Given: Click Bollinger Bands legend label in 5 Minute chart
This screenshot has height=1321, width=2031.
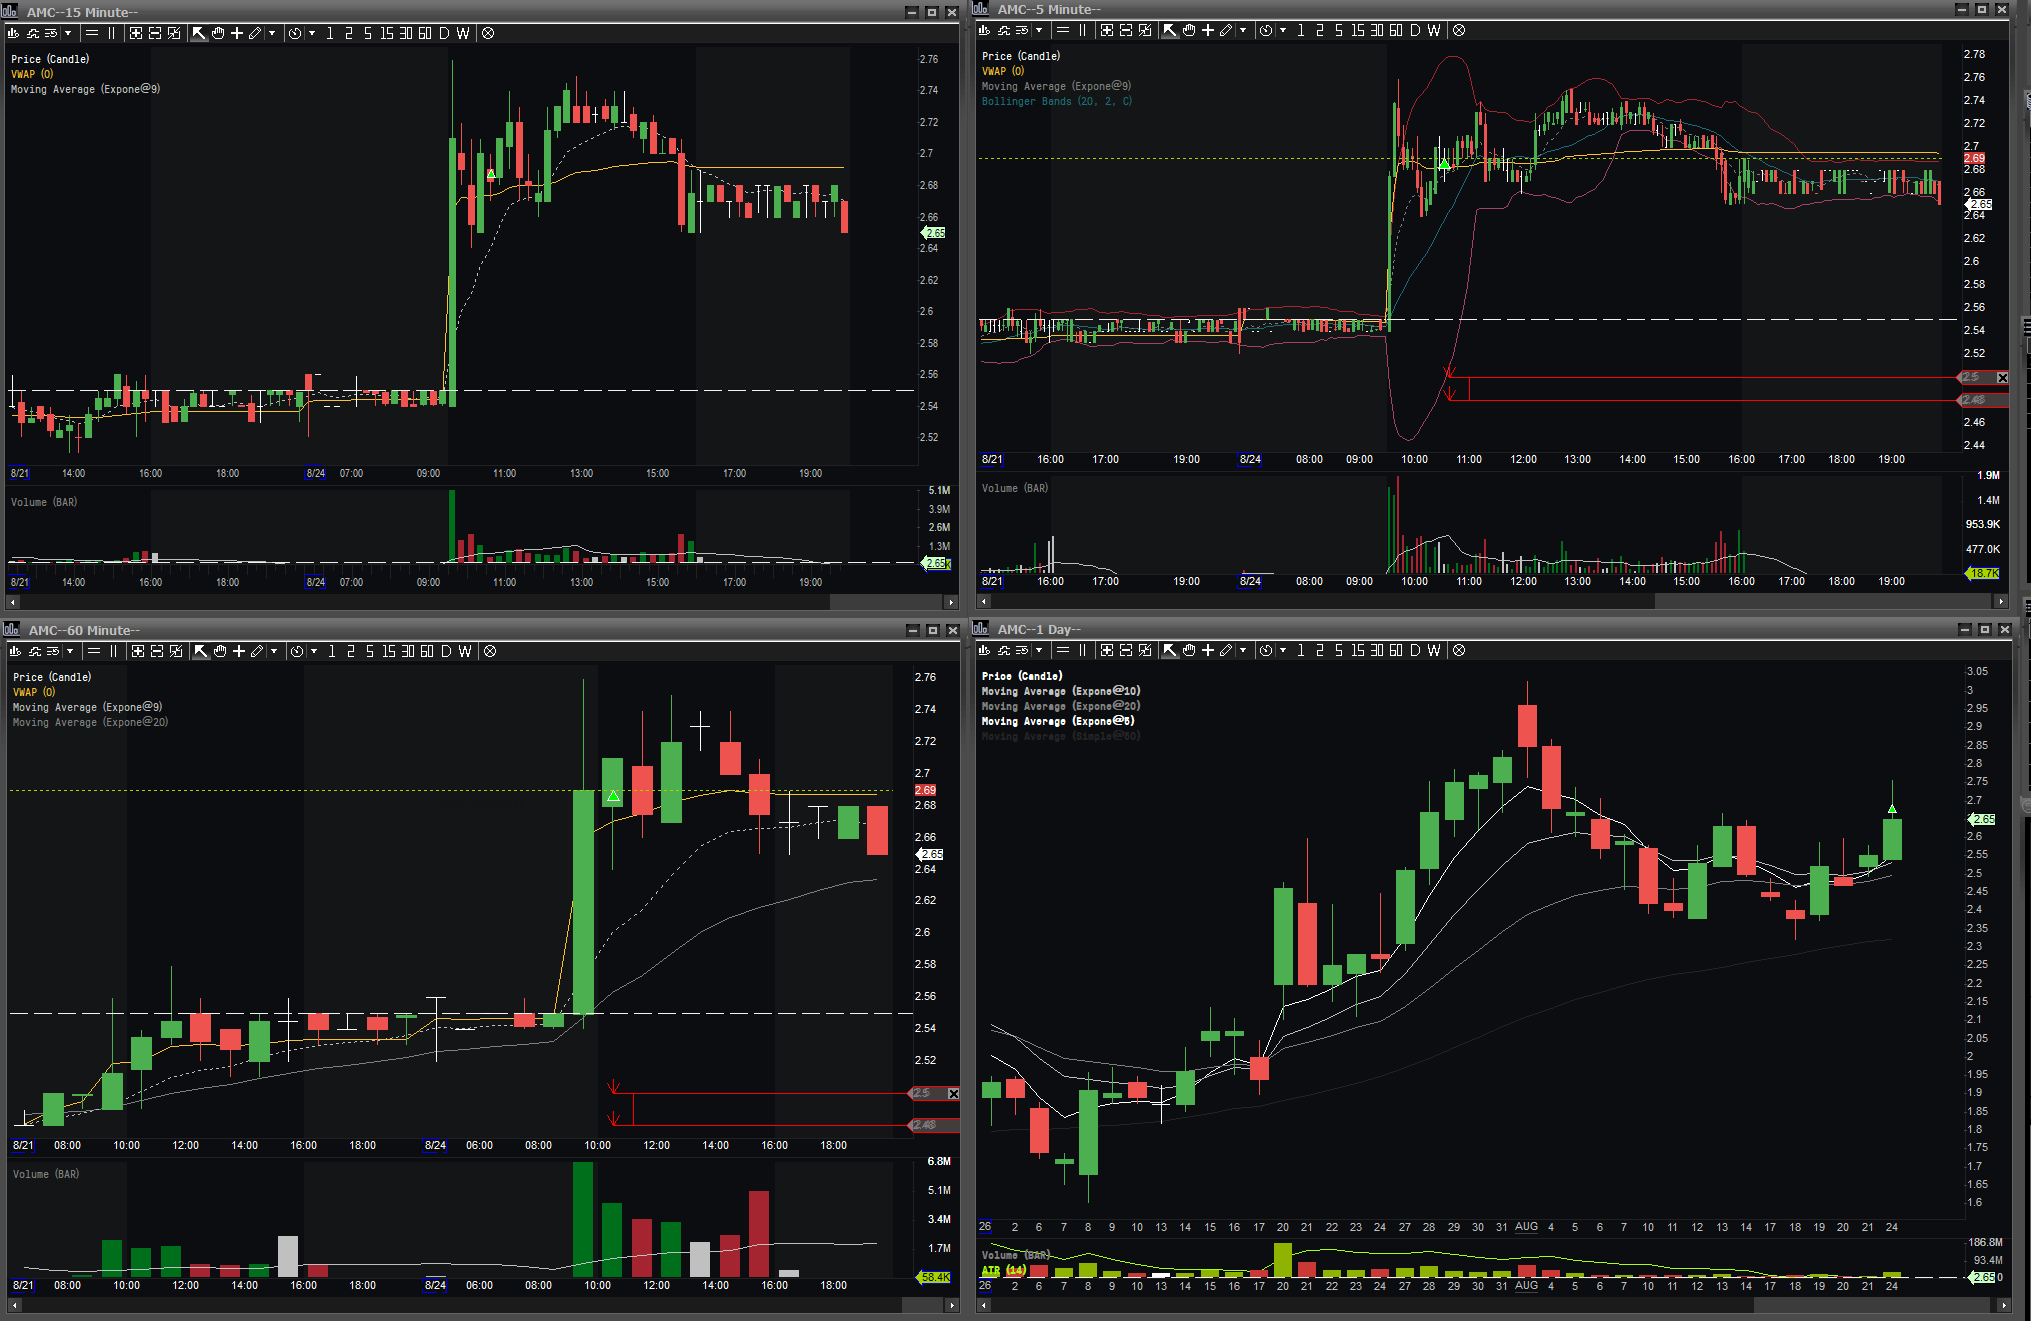Looking at the screenshot, I should (x=1057, y=101).
